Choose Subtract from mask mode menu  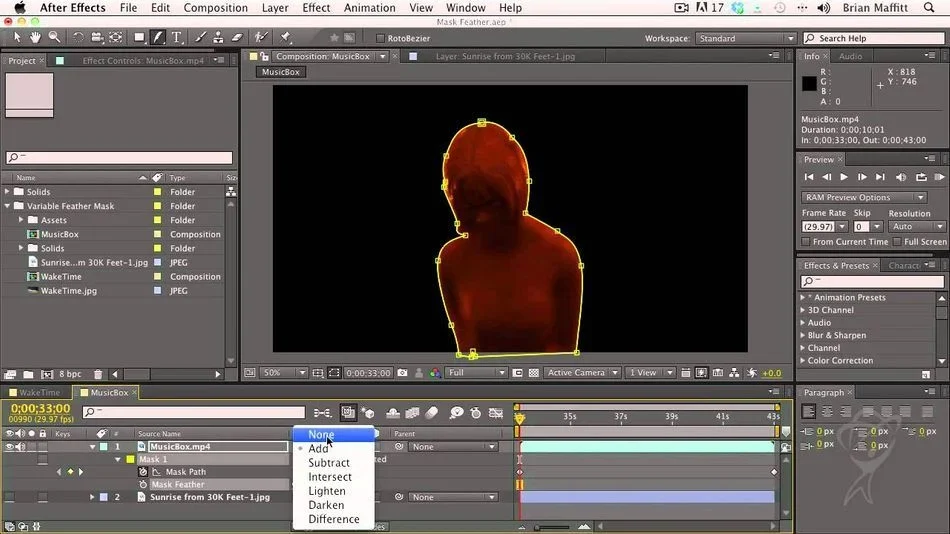point(328,462)
